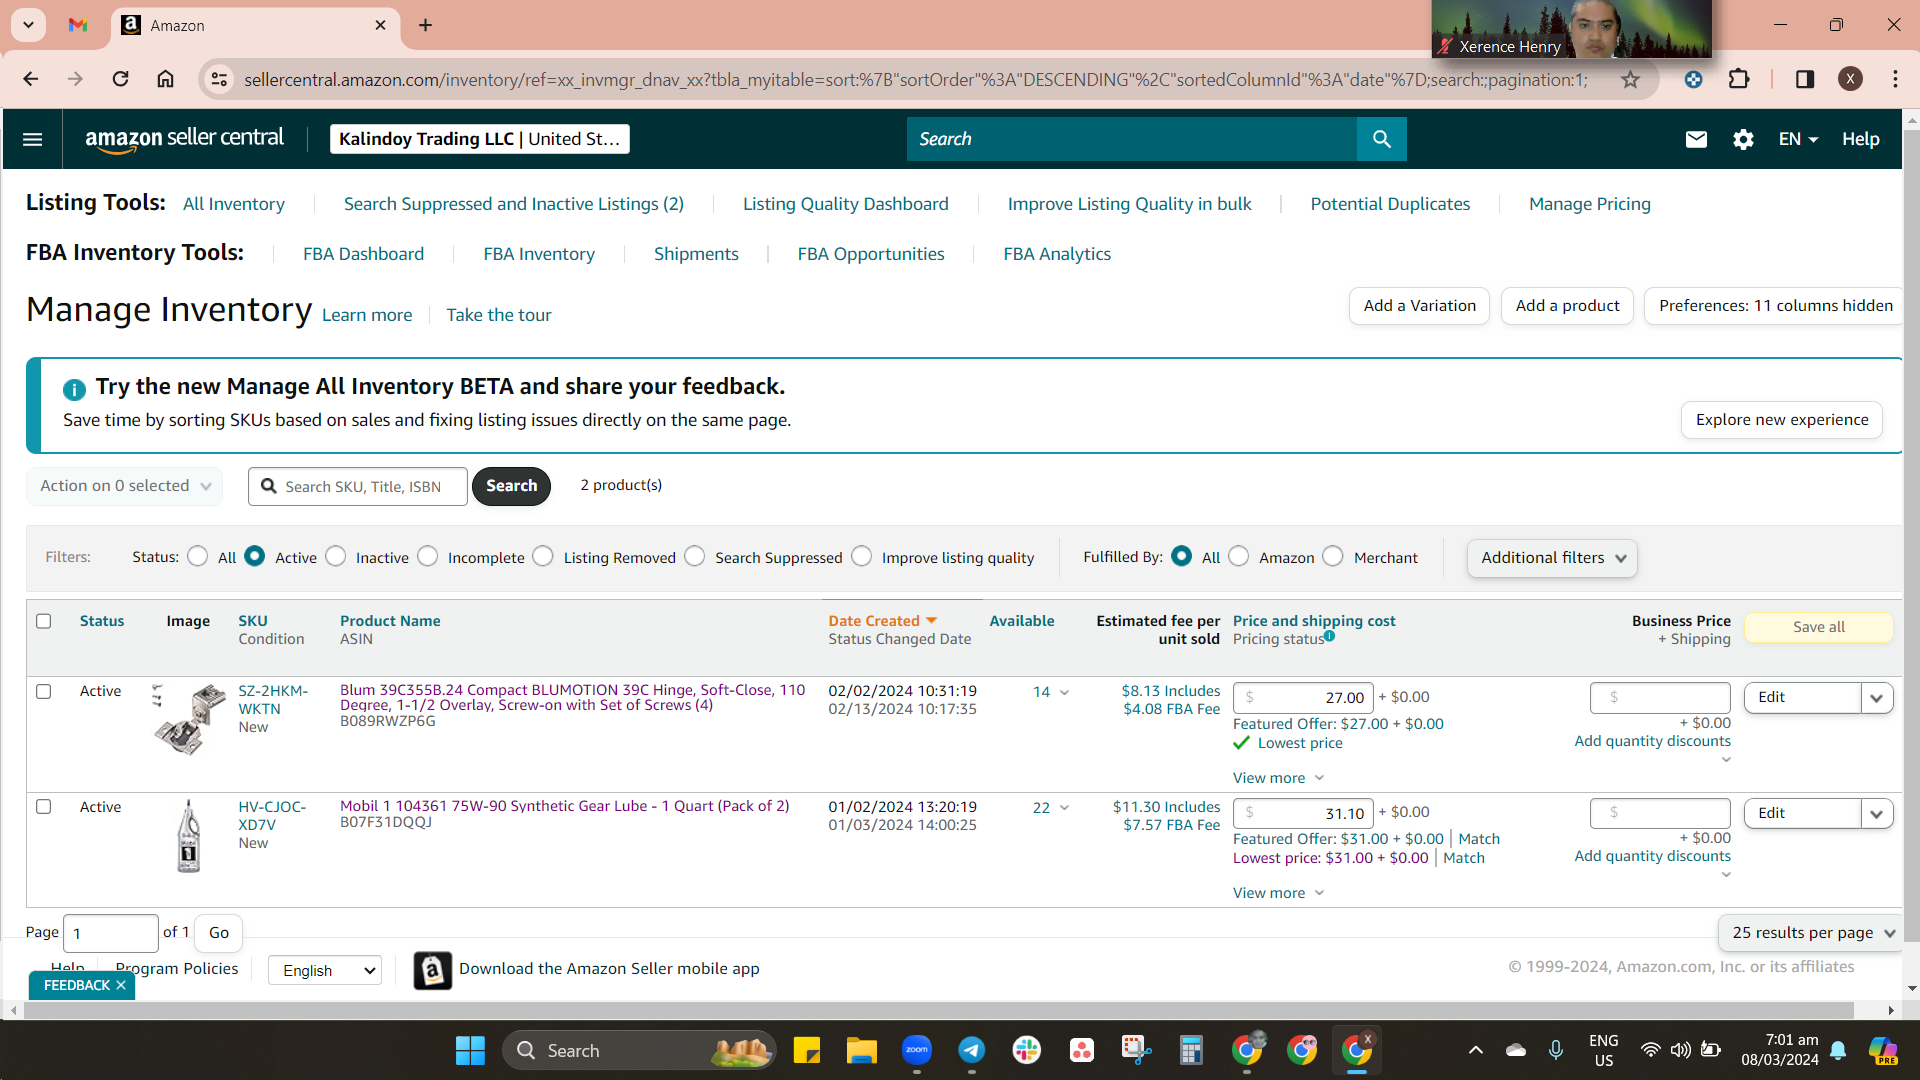The image size is (1920, 1080).
Task: Click the Add a product button
Action: [x=1567, y=306]
